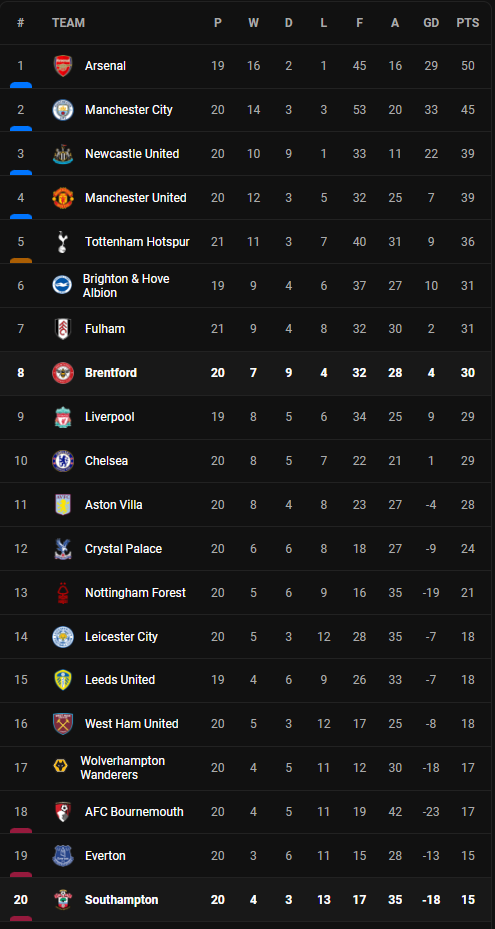Click the Liverpool club crest
Screen dimensions: 495x929
point(62,417)
